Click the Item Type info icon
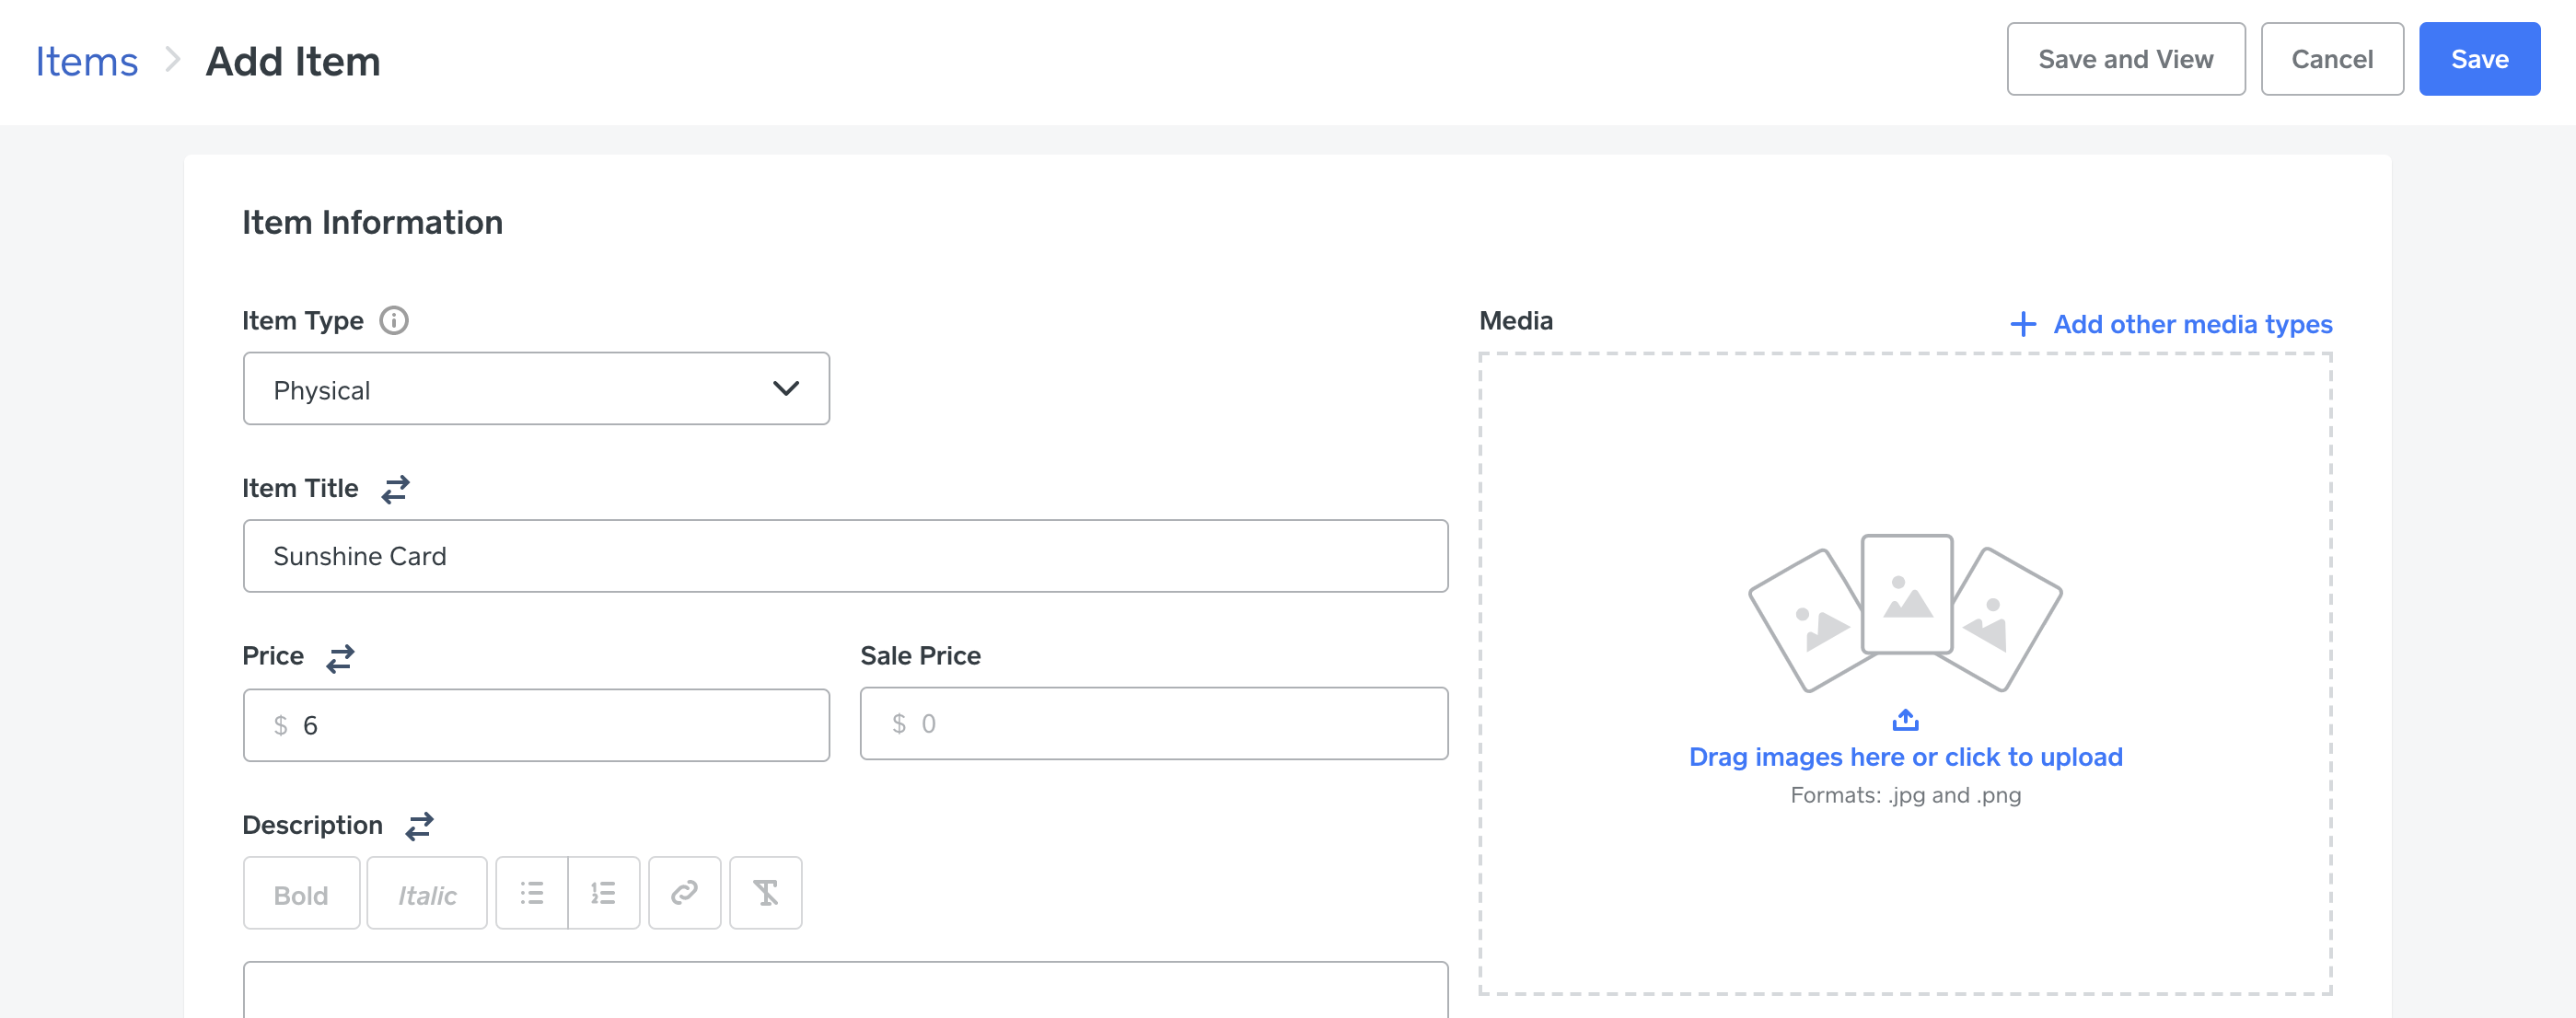 (x=394, y=321)
